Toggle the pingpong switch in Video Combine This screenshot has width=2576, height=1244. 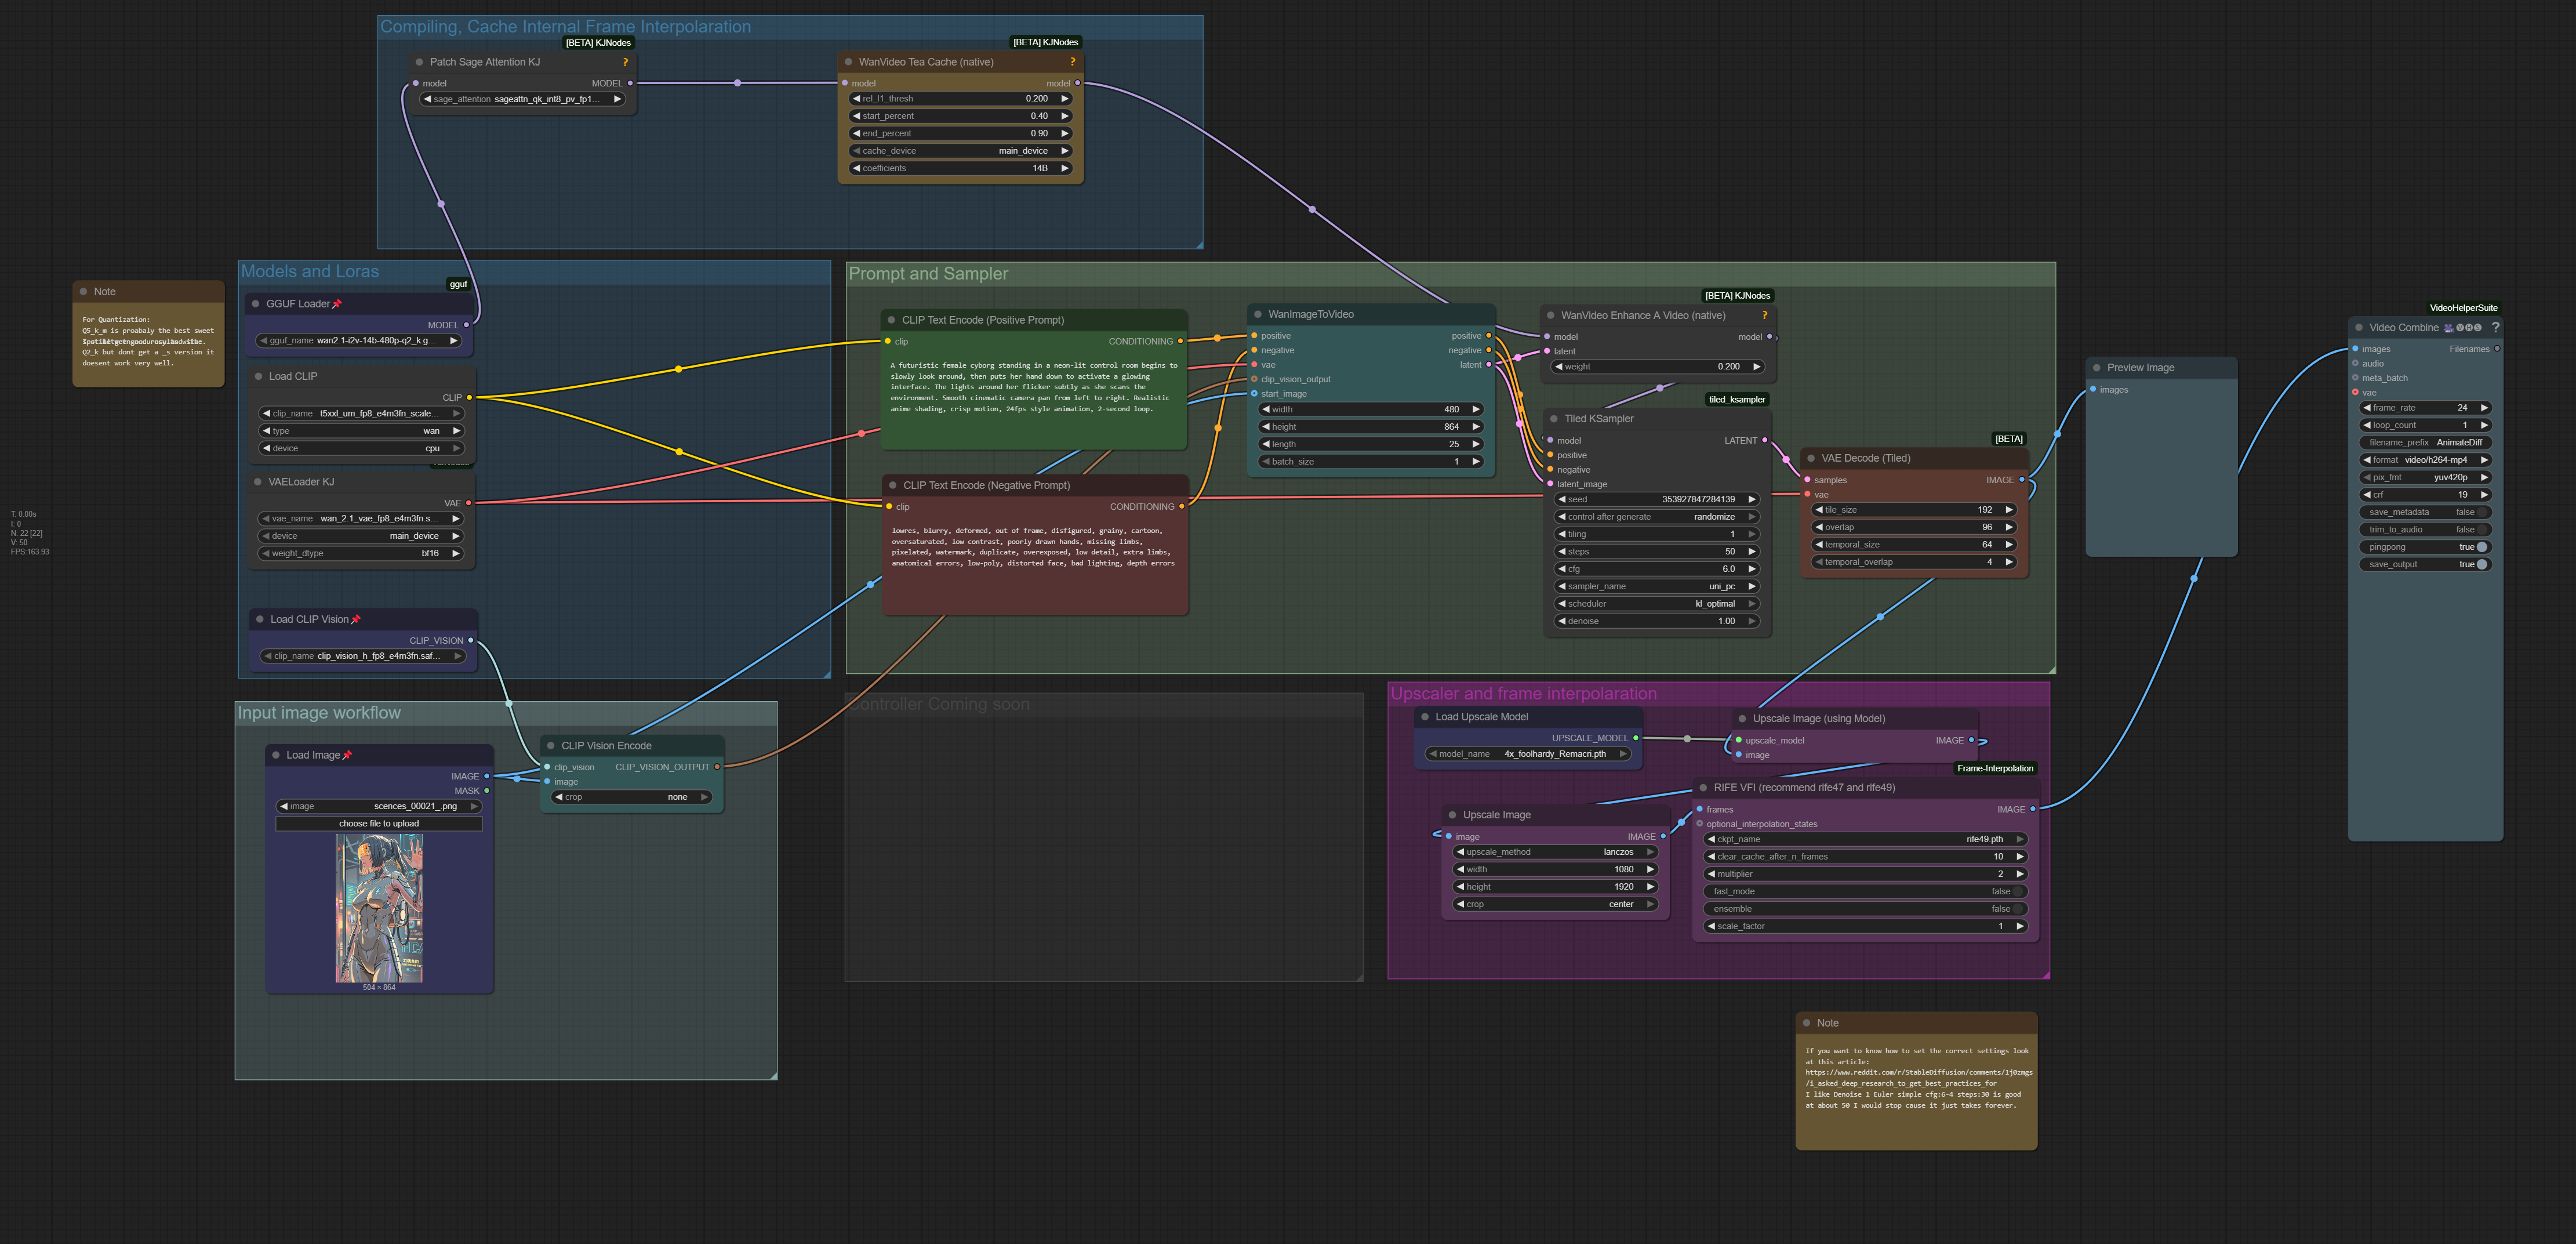[x=2481, y=547]
